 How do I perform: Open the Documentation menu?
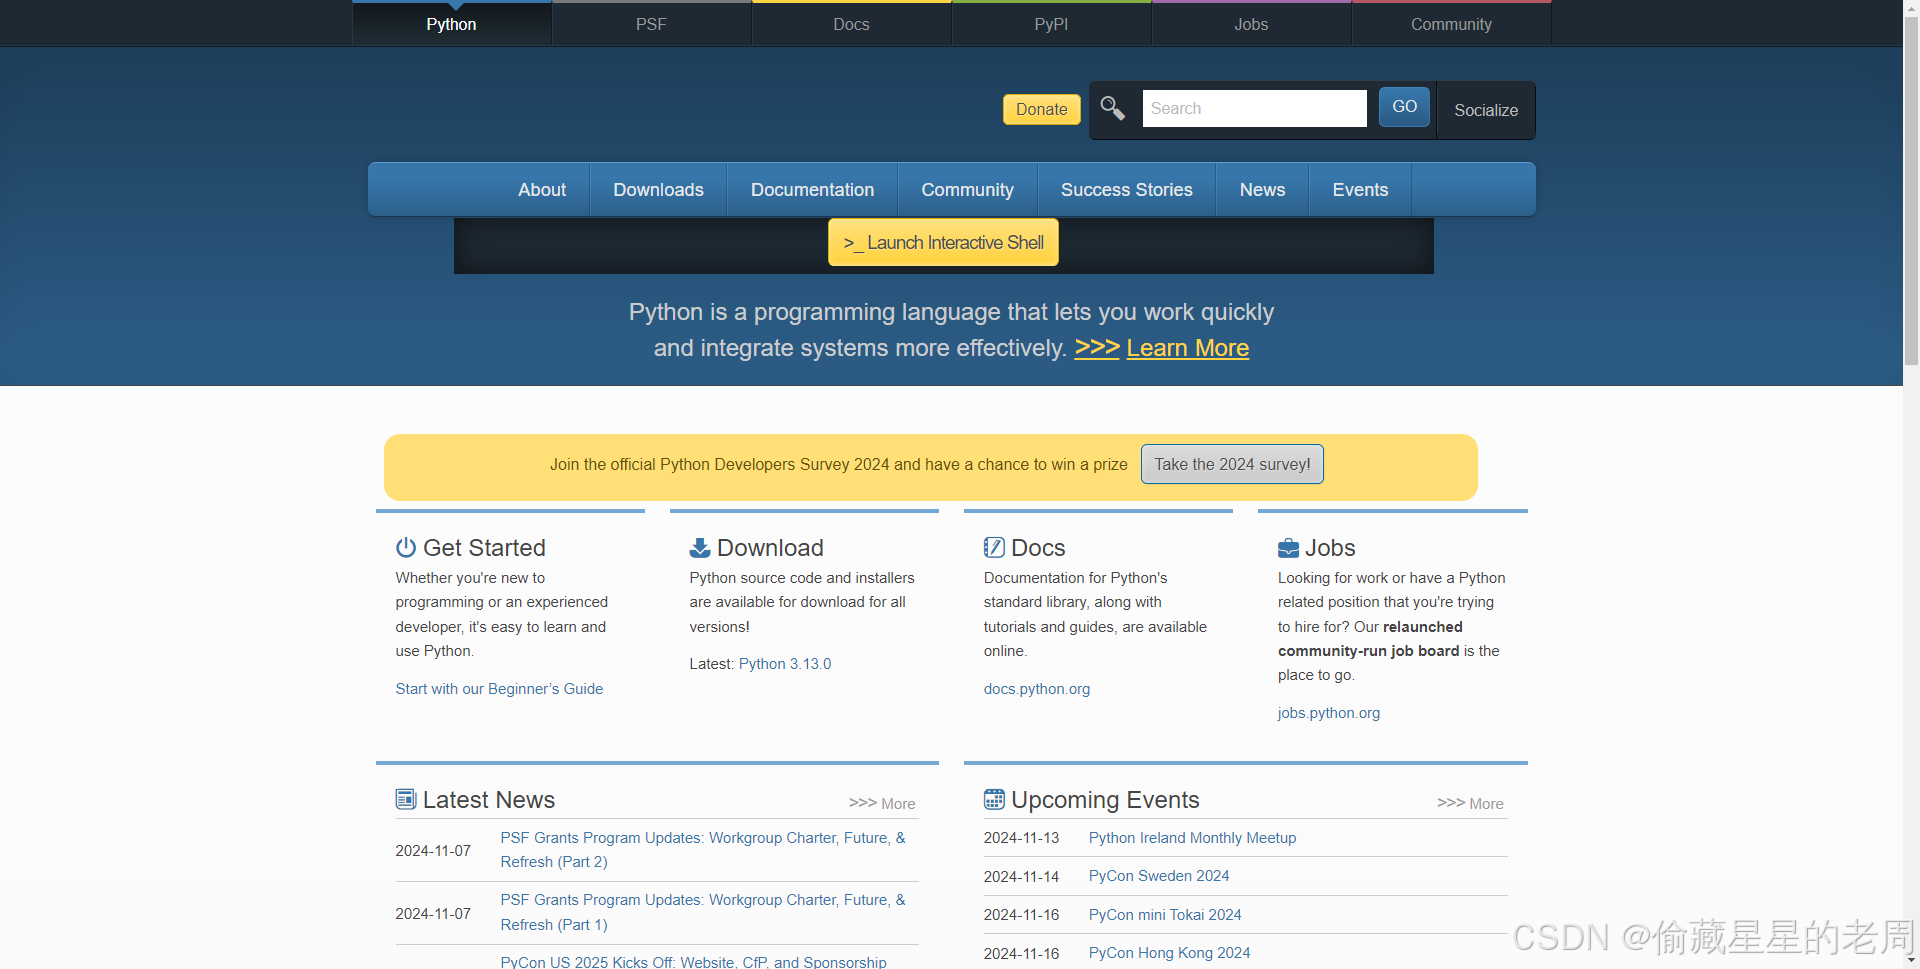coord(812,189)
